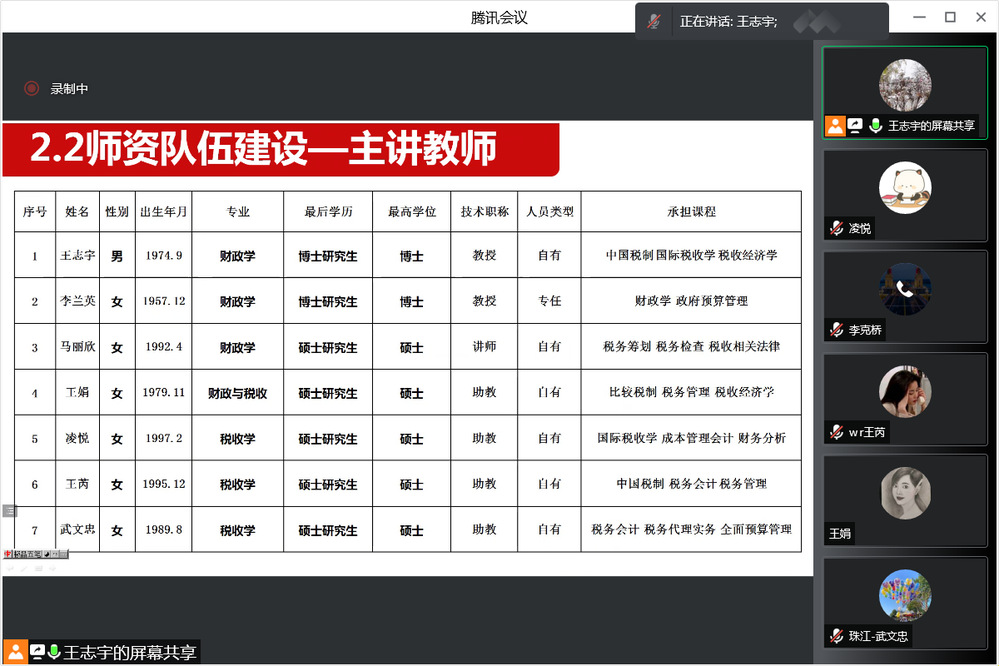999x666 pixels.
Task: Maximize the 腾讯会议 window
Action: 950,17
